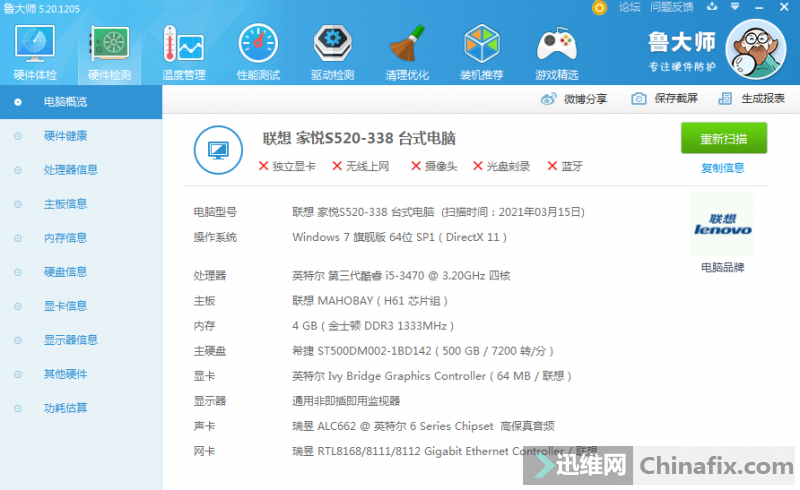Click 生成报表 generate report
This screenshot has height=490, width=800.
[x=751, y=98]
